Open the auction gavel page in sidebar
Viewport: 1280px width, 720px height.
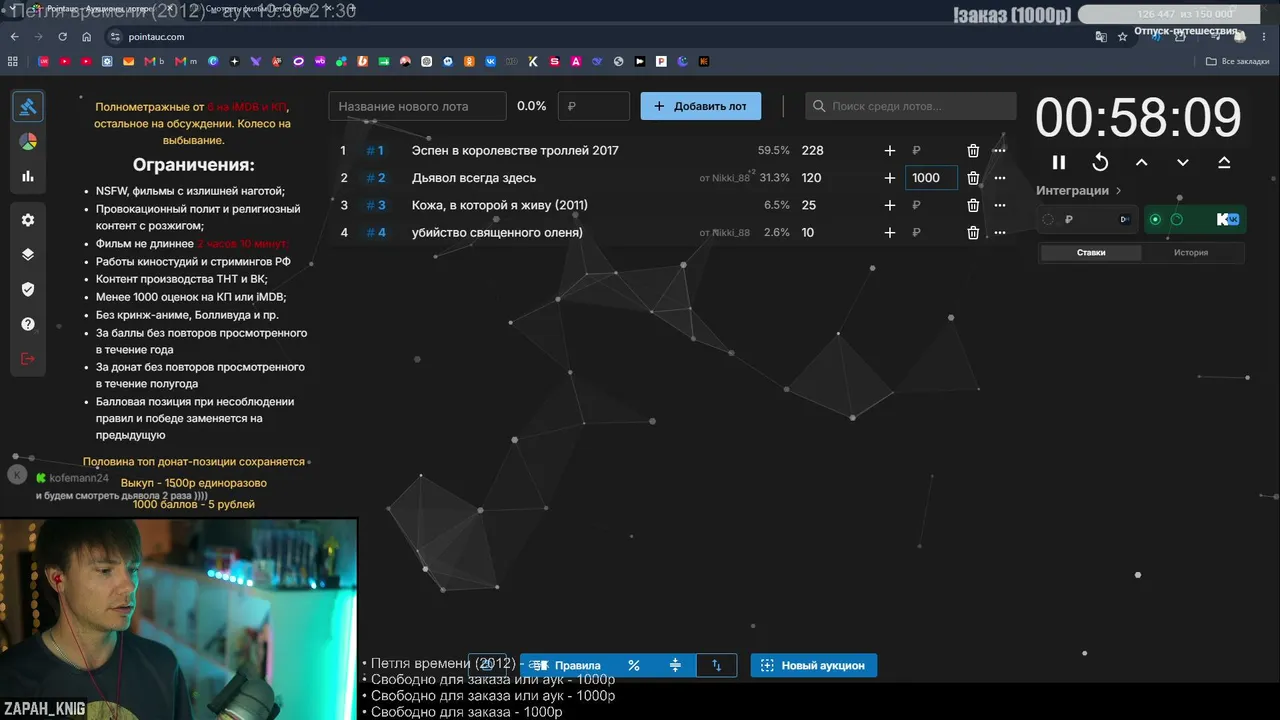coord(28,106)
